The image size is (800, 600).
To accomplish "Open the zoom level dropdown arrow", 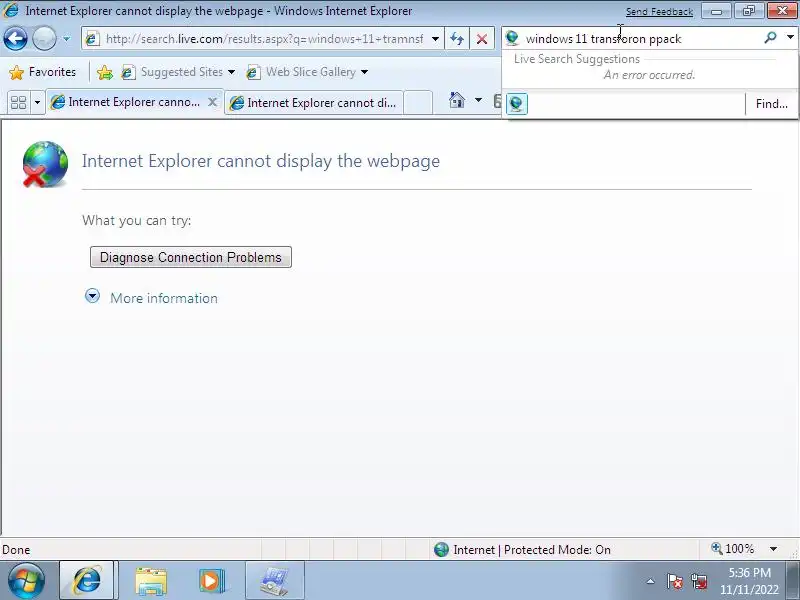I will point(773,549).
